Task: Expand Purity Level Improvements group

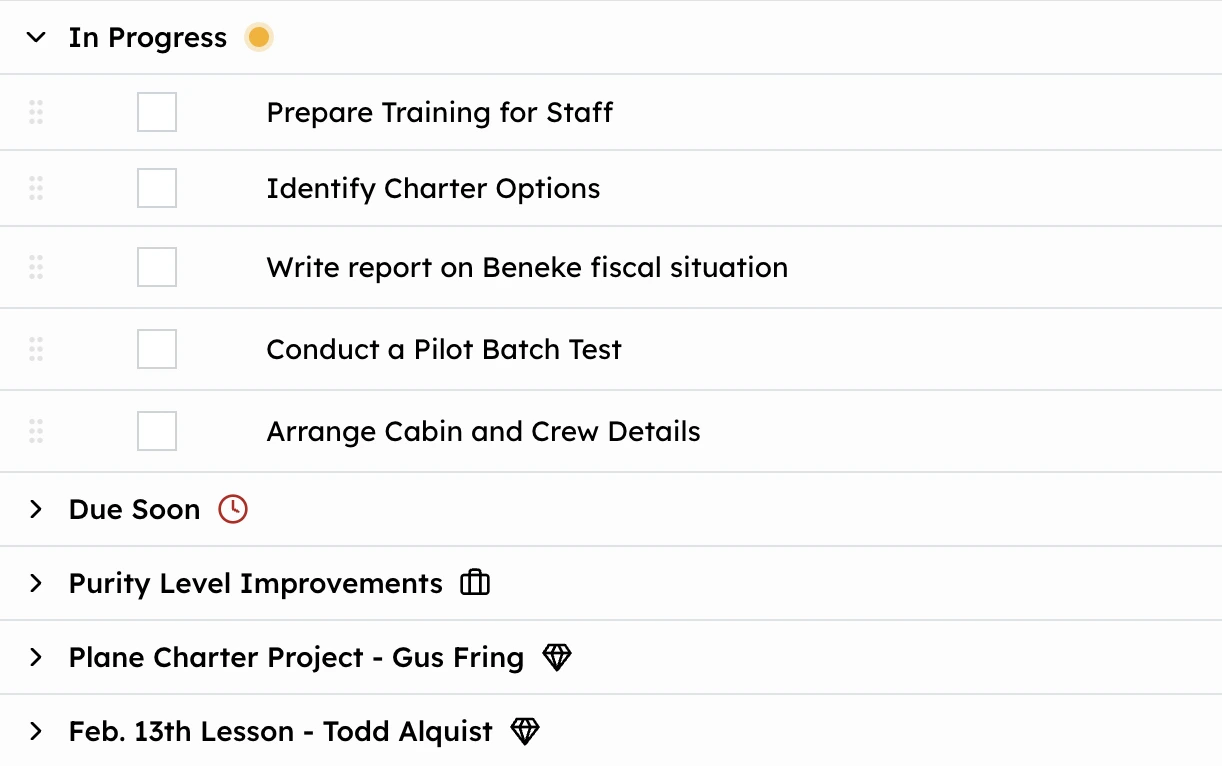Action: [36, 583]
